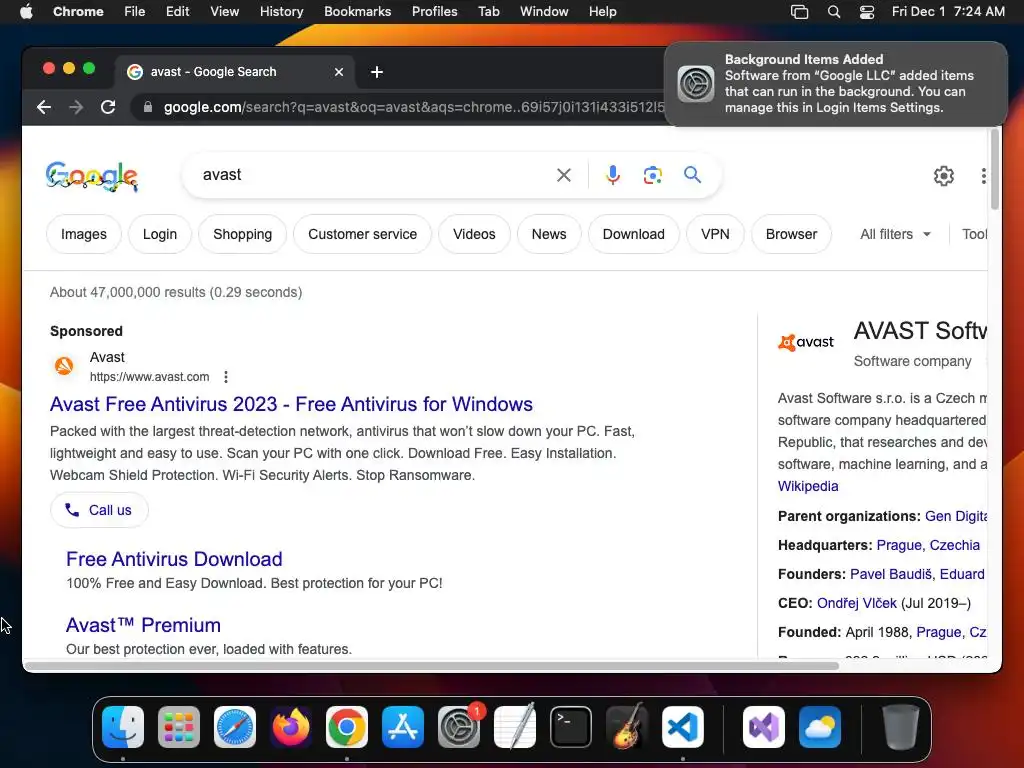Image resolution: width=1024 pixels, height=768 pixels.
Task: Launch GarageBand from the Dock
Action: tap(627, 727)
